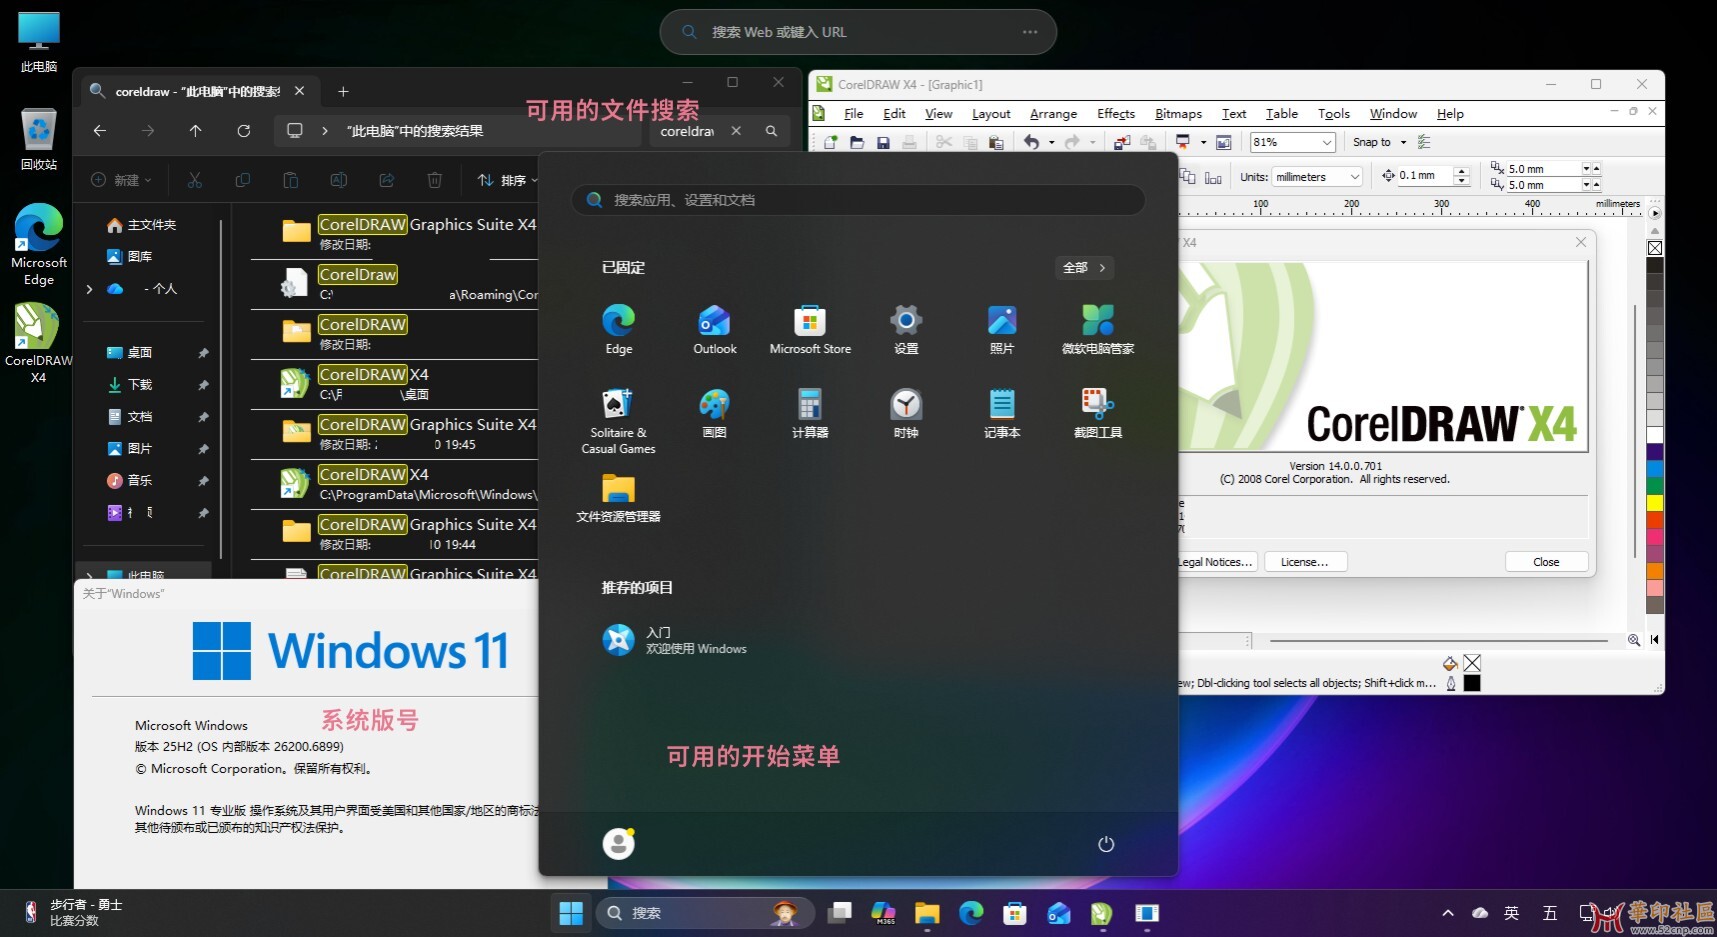
Task: Click 全部 to show all Start menu apps
Action: click(x=1084, y=267)
